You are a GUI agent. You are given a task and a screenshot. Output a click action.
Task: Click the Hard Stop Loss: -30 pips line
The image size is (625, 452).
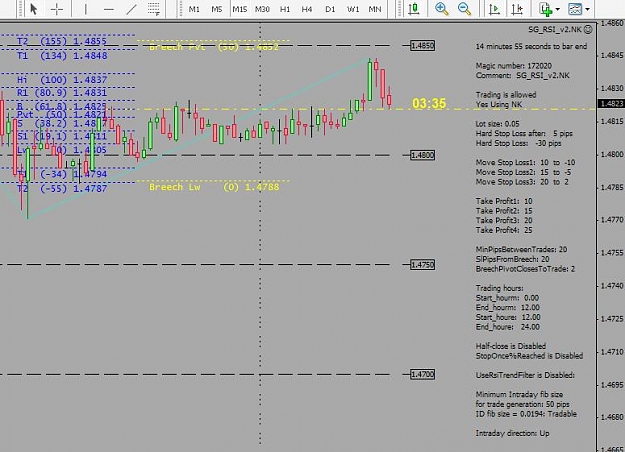coord(518,143)
